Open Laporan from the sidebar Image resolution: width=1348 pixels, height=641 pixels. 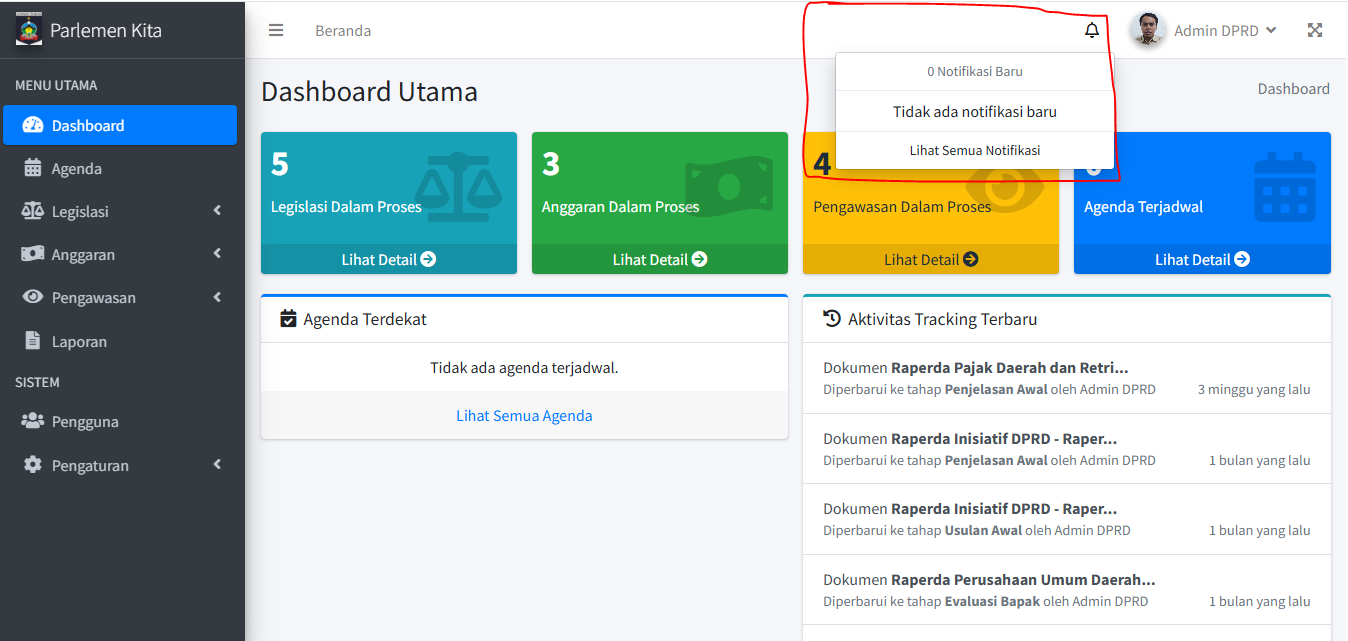coord(78,341)
